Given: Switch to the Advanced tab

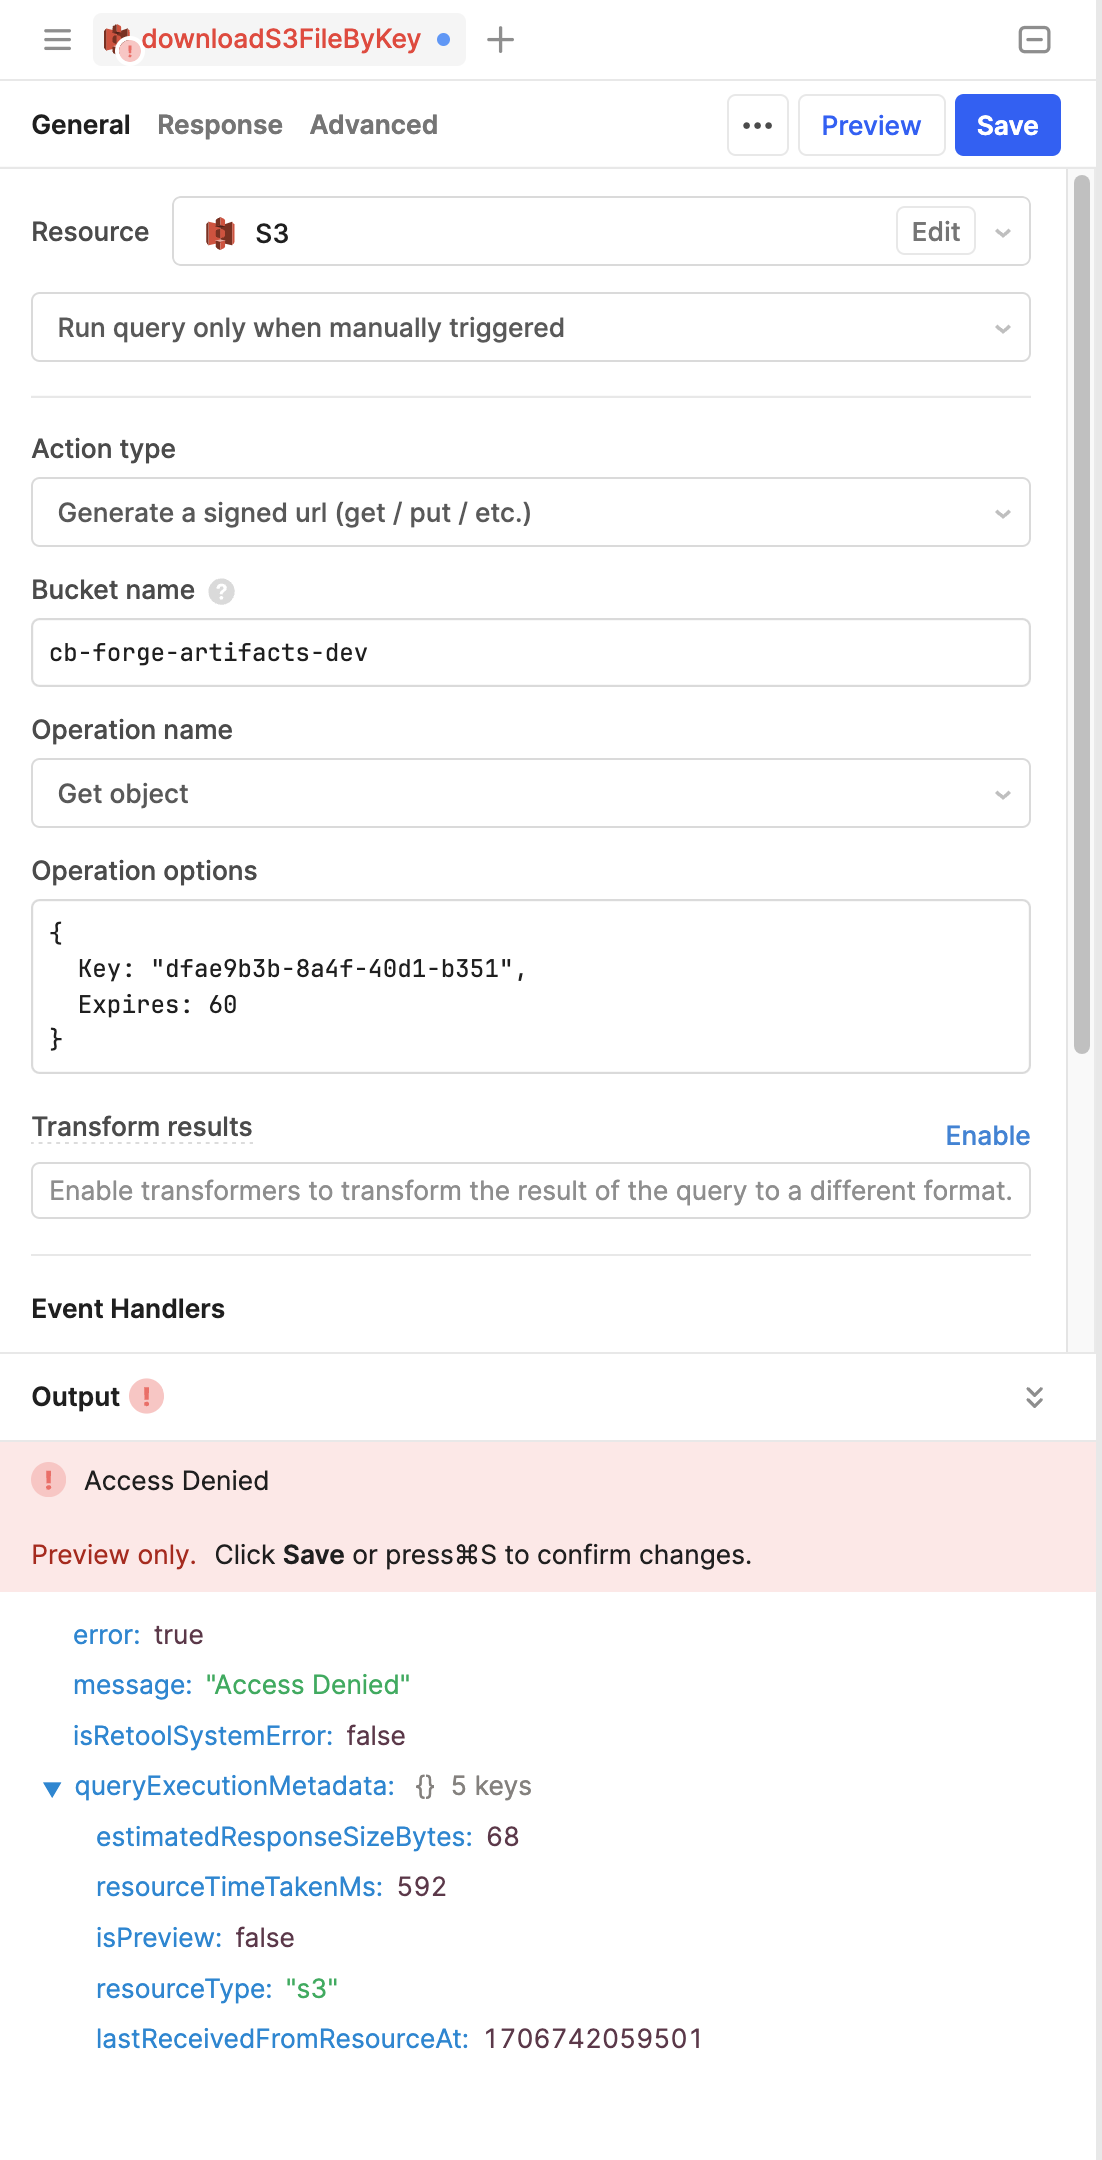Looking at the screenshot, I should click(374, 125).
